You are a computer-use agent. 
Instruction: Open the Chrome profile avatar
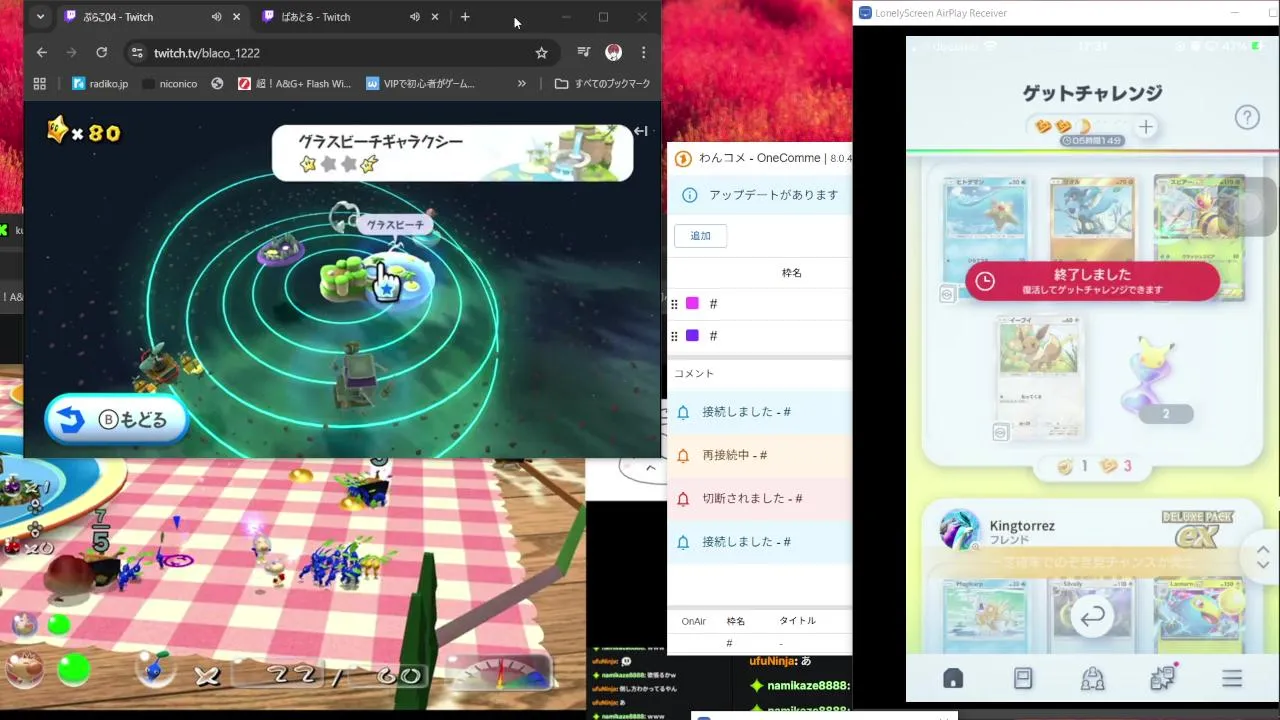pyautogui.click(x=613, y=53)
